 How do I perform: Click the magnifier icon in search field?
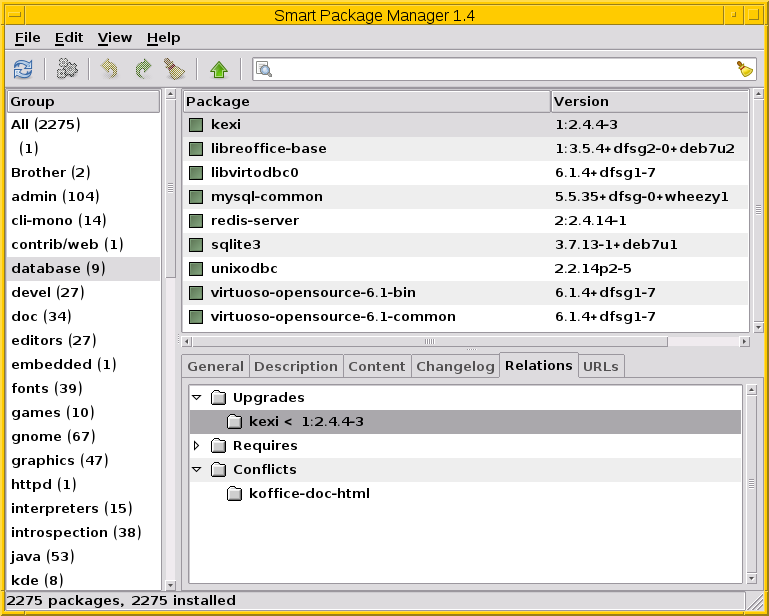click(x=264, y=69)
